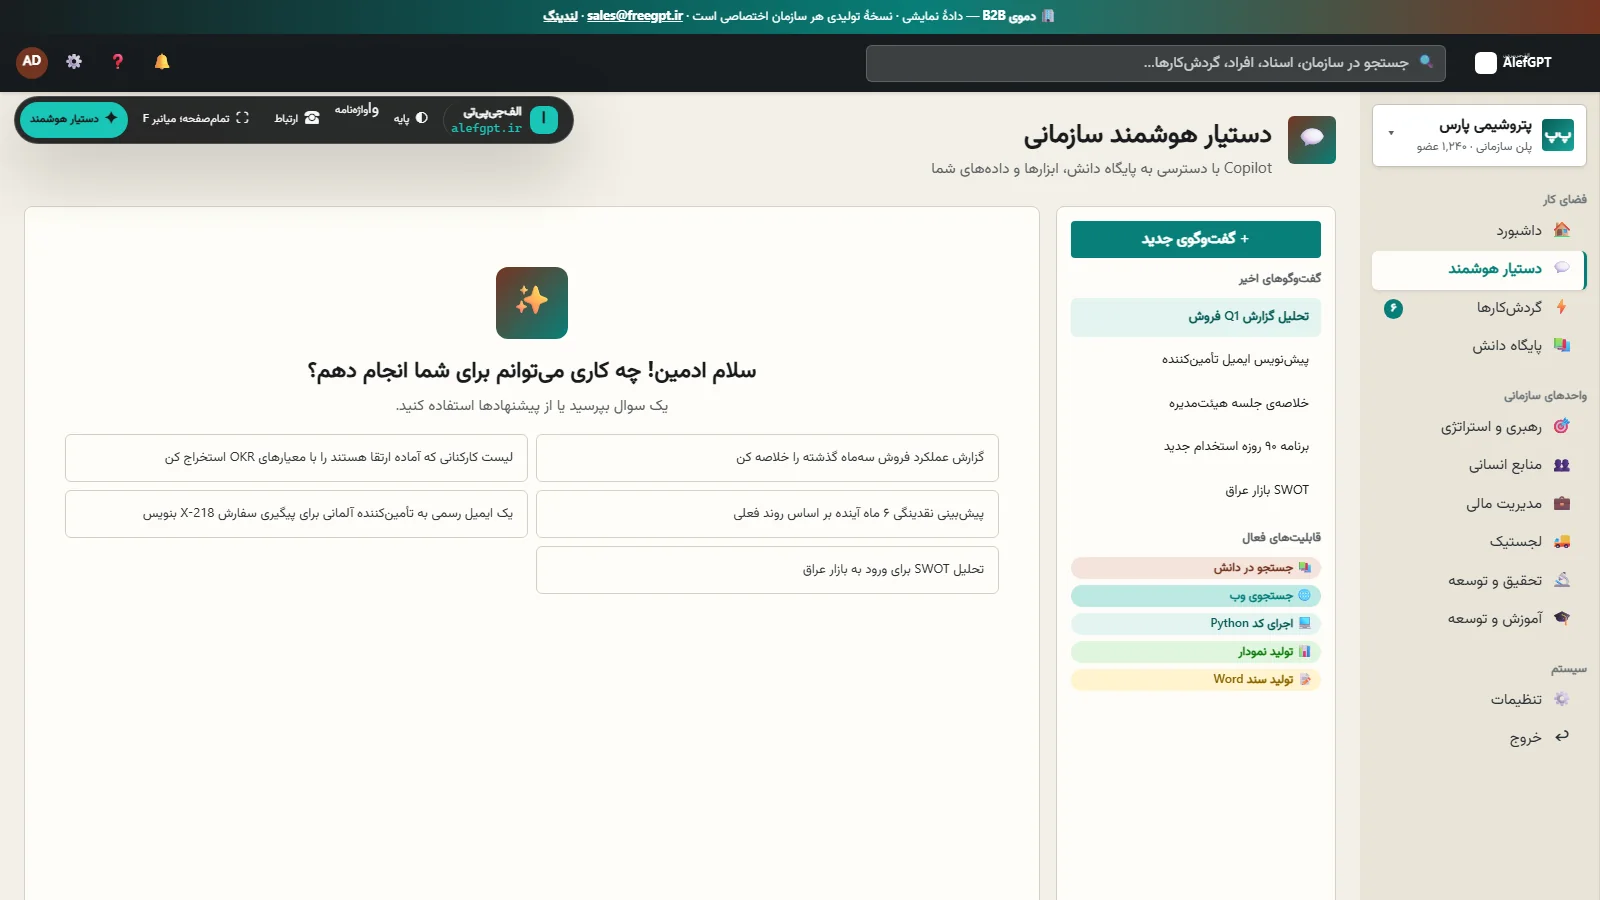Open منابع انسانی unit
This screenshot has width=1600, height=900.
(1479, 465)
